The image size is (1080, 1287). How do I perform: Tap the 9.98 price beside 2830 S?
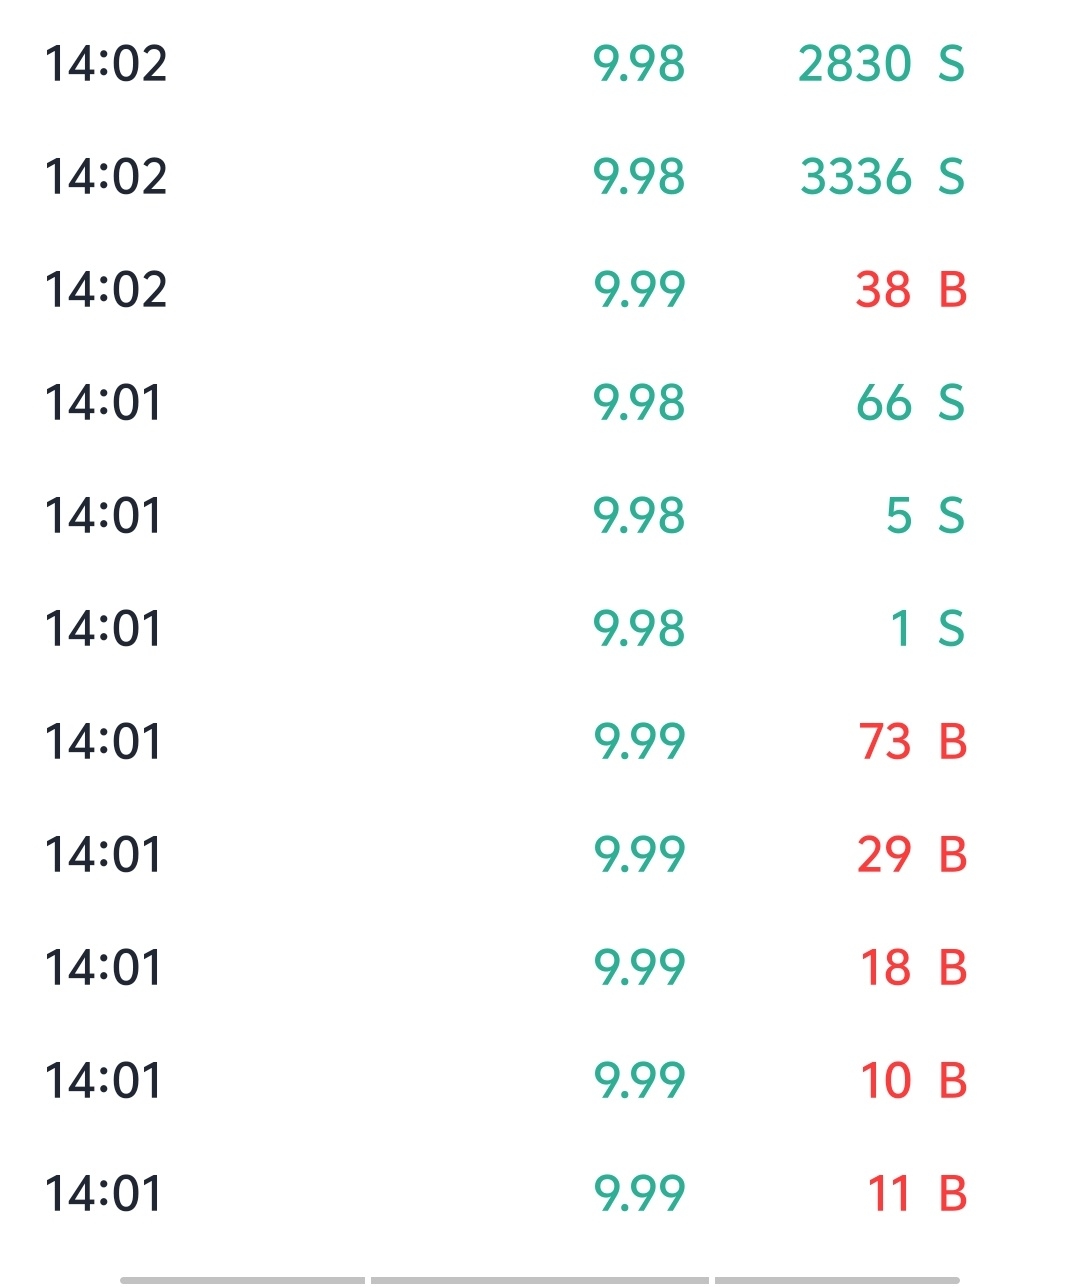click(639, 64)
